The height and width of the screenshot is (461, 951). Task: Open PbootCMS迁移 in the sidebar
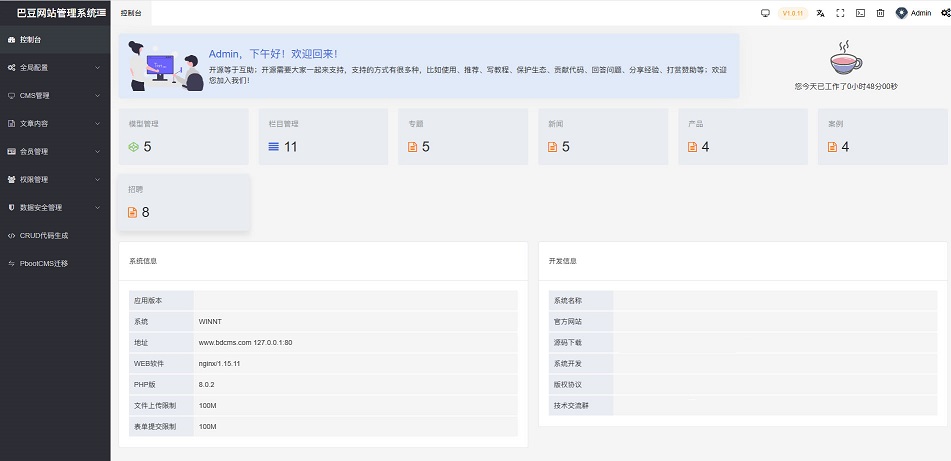click(55, 263)
